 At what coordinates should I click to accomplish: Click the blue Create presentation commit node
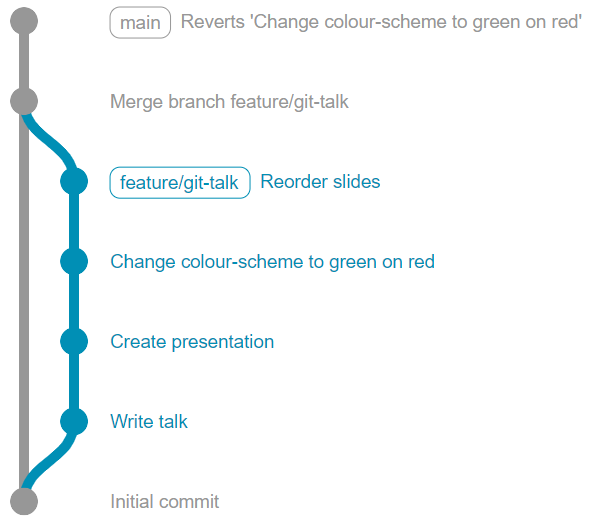click(x=74, y=341)
